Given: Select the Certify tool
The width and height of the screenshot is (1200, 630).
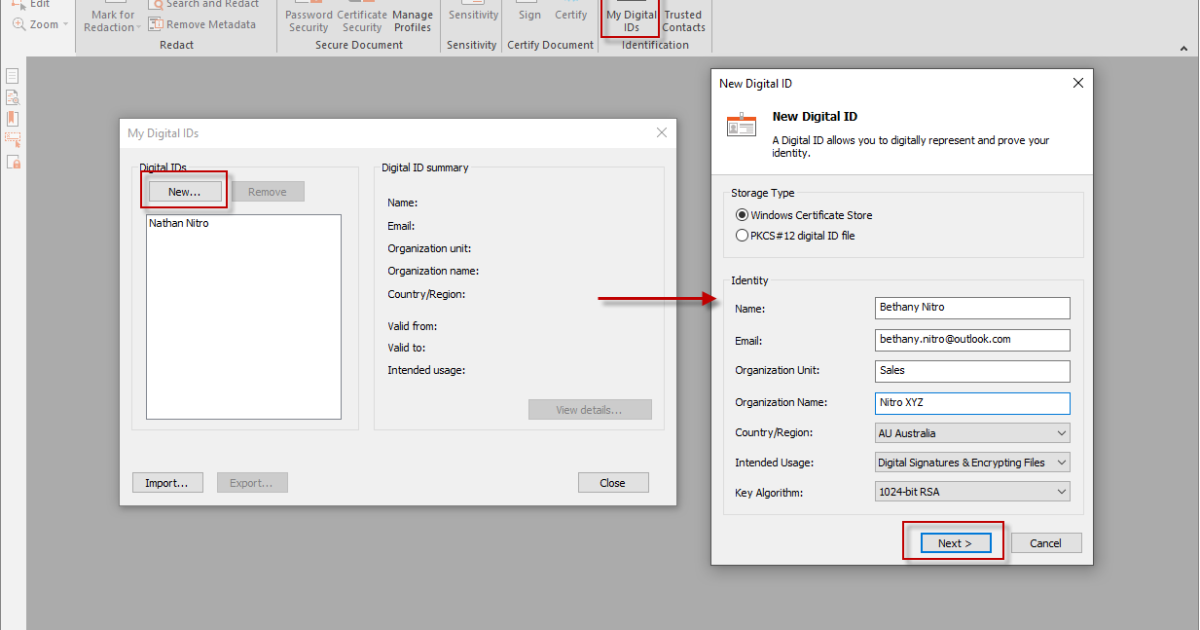Looking at the screenshot, I should [x=570, y=15].
